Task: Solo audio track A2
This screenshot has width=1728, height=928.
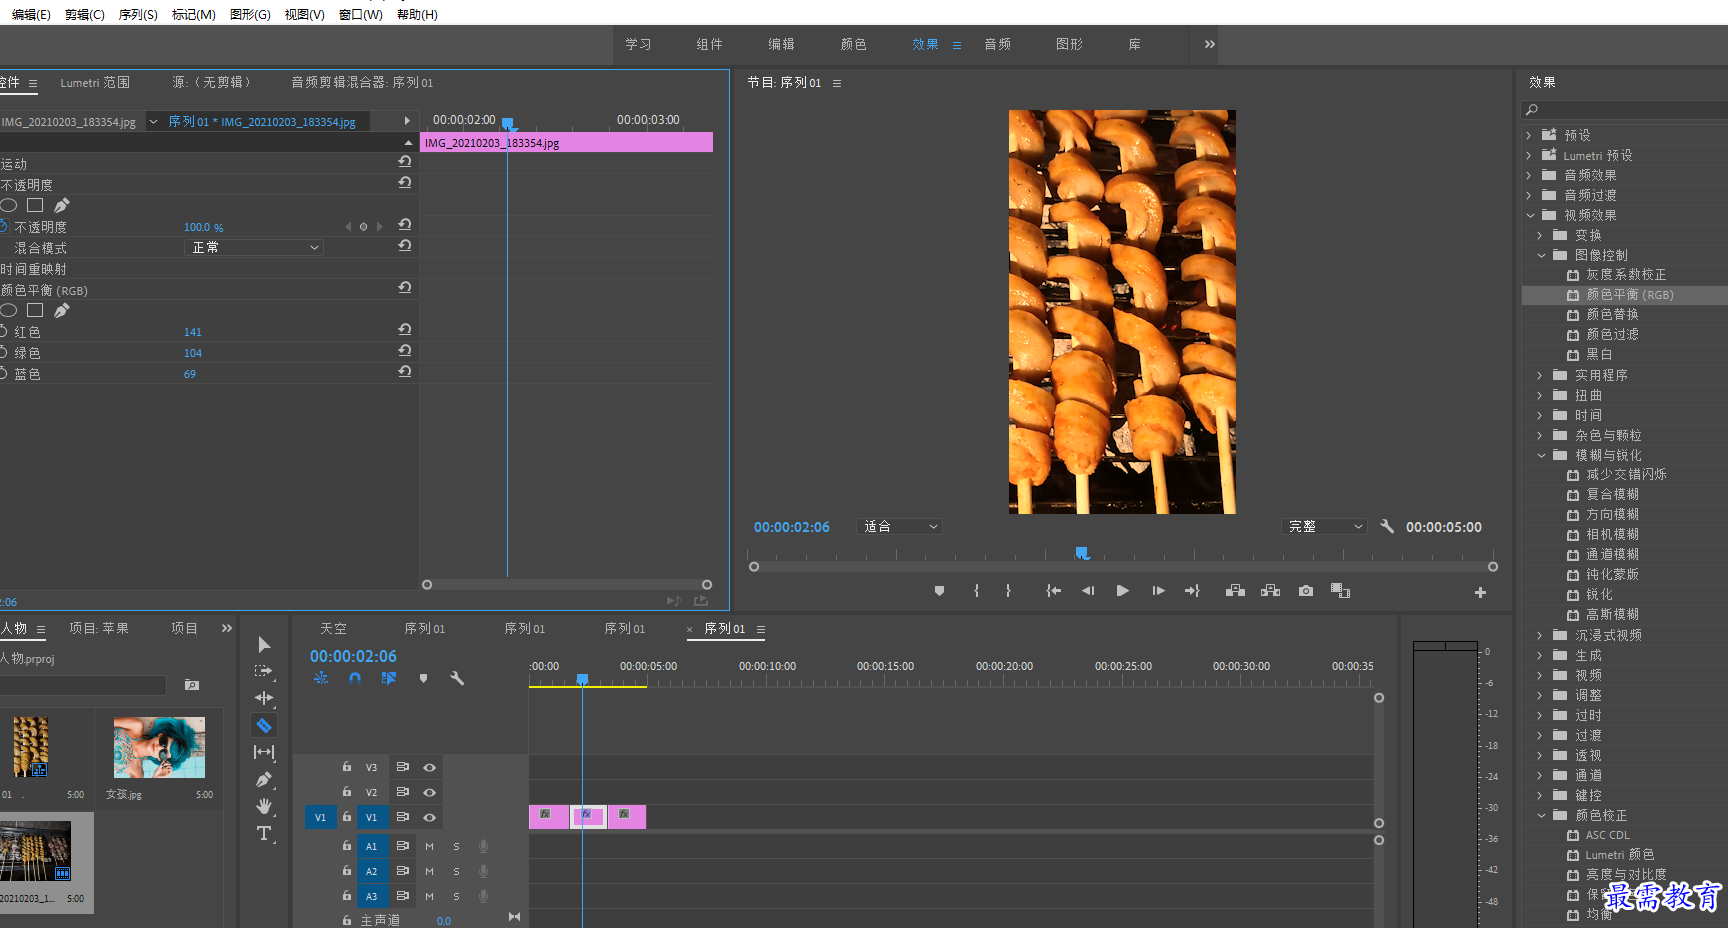Action: (457, 871)
